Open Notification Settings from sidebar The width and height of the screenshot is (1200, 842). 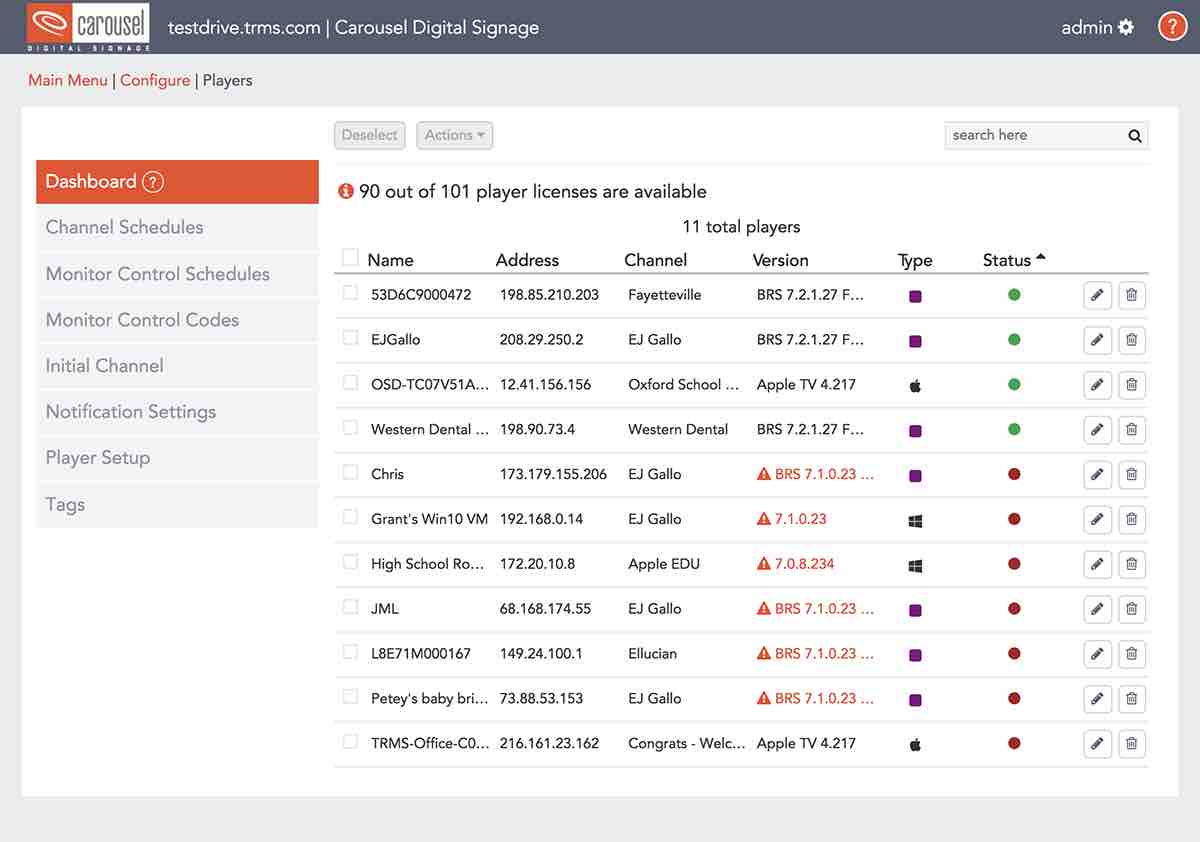click(x=130, y=411)
